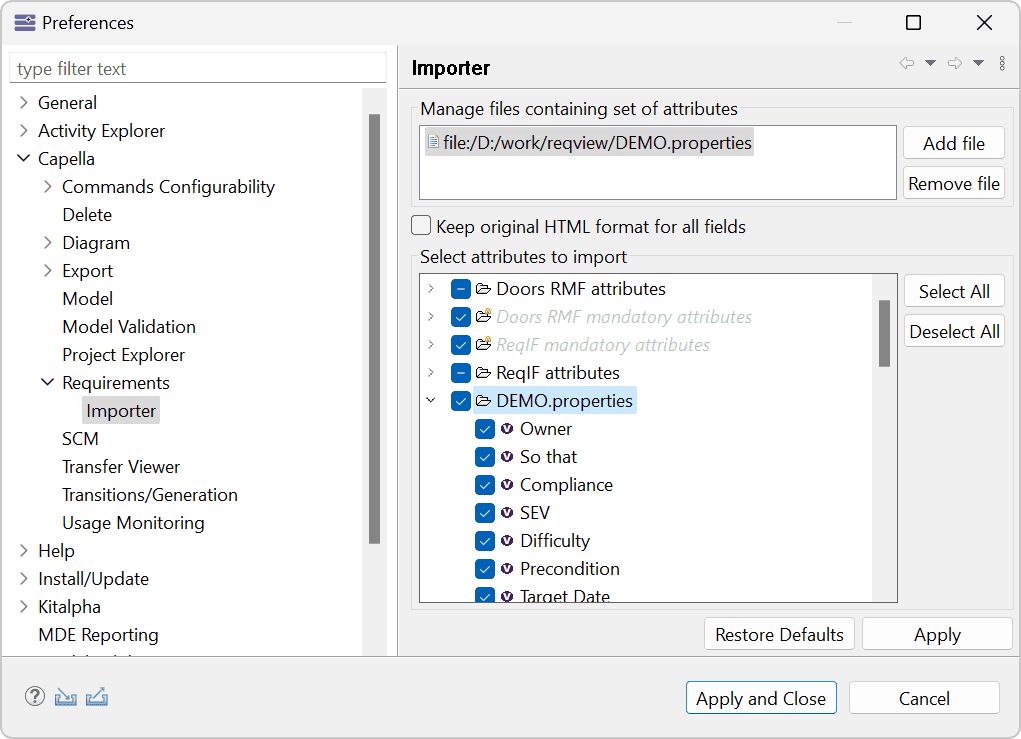Screen dimensions: 1021x739
Task: Uncheck the Difficulty attribute checkbox
Action: click(x=484, y=540)
